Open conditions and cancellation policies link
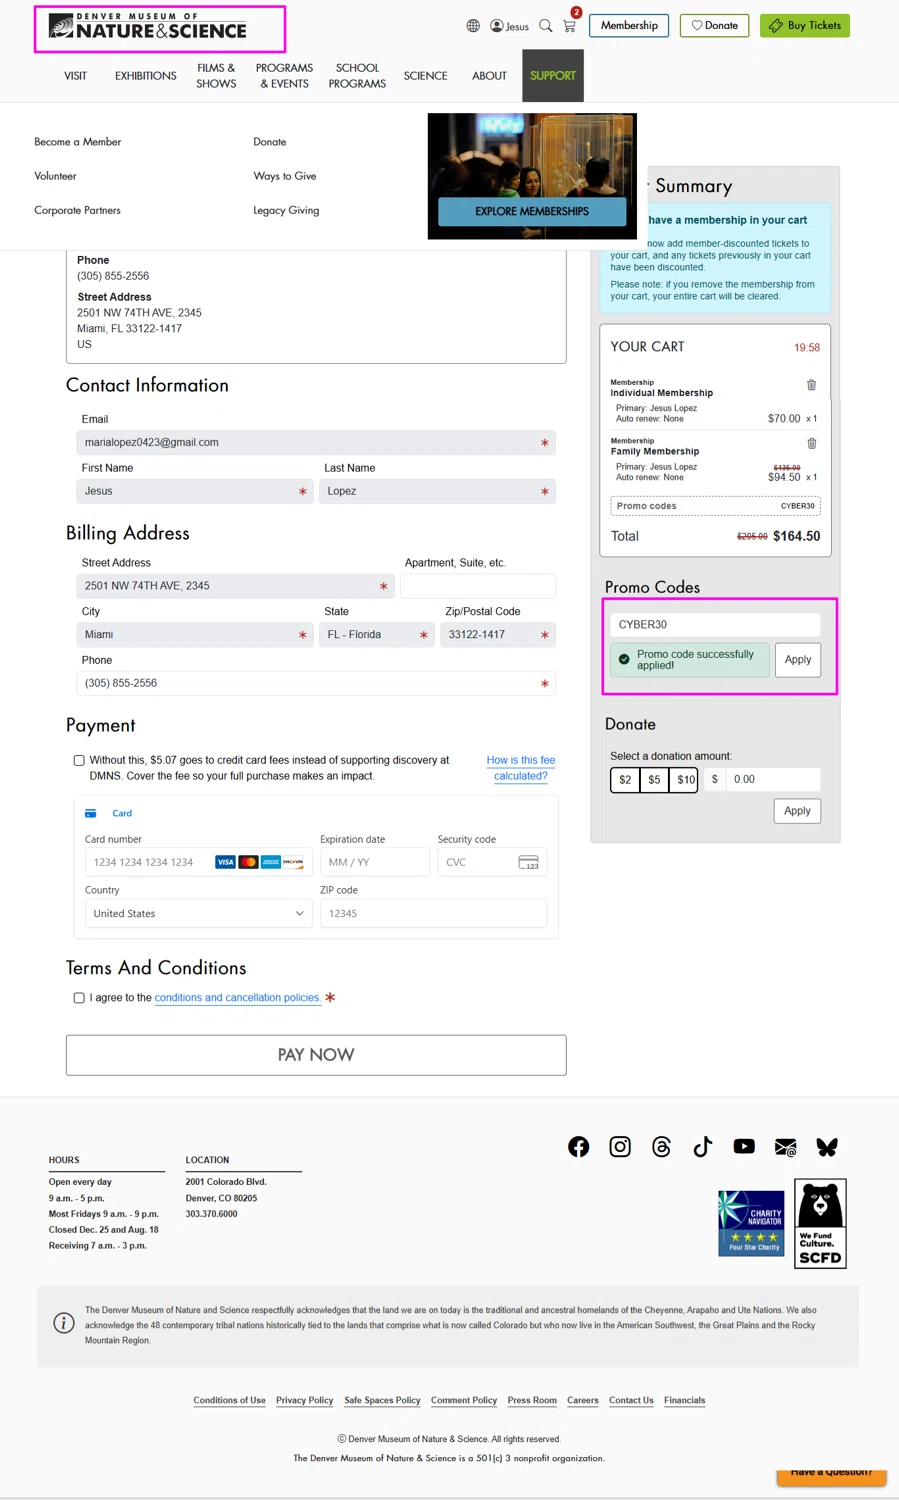Screen dimensions: 899x1500 point(237,998)
